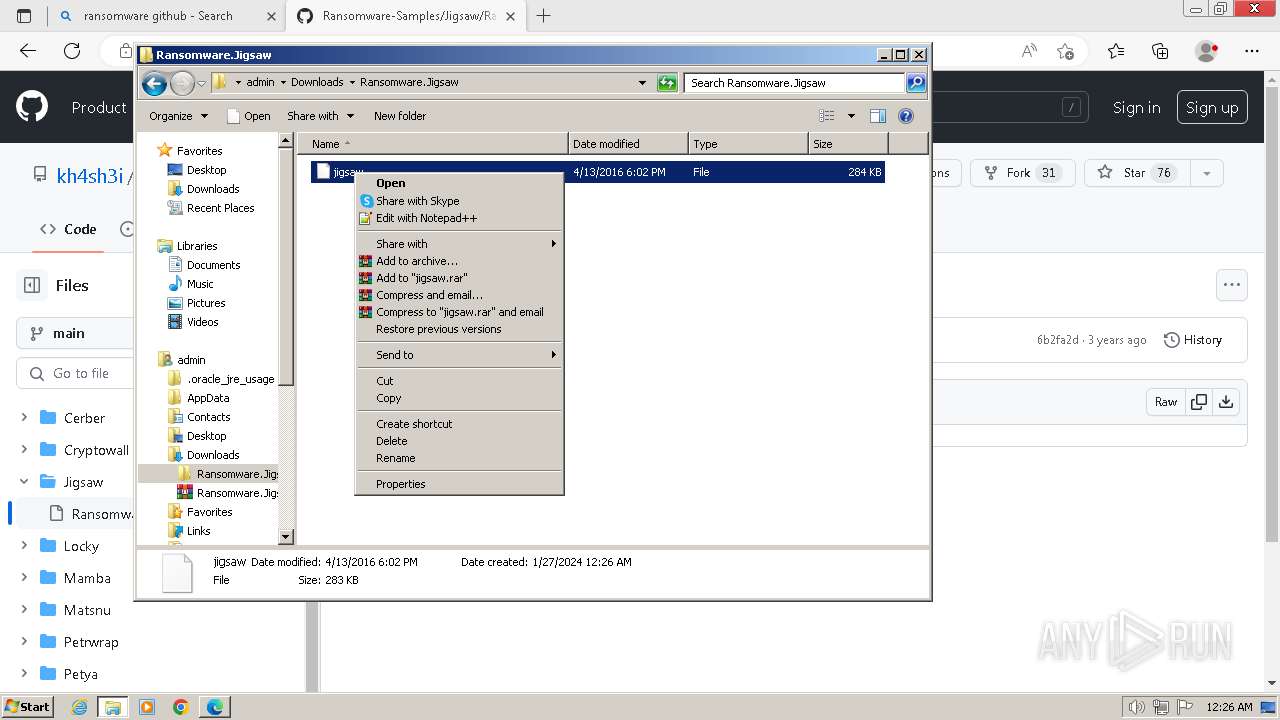Toggle the preview pane icon

pyautogui.click(x=877, y=116)
